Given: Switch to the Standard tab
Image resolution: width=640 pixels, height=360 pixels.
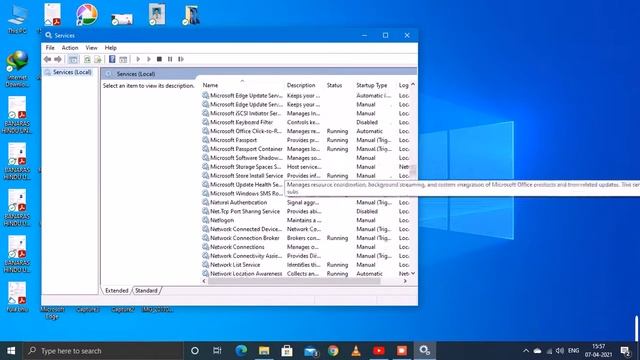Looking at the screenshot, I should 146,291.
